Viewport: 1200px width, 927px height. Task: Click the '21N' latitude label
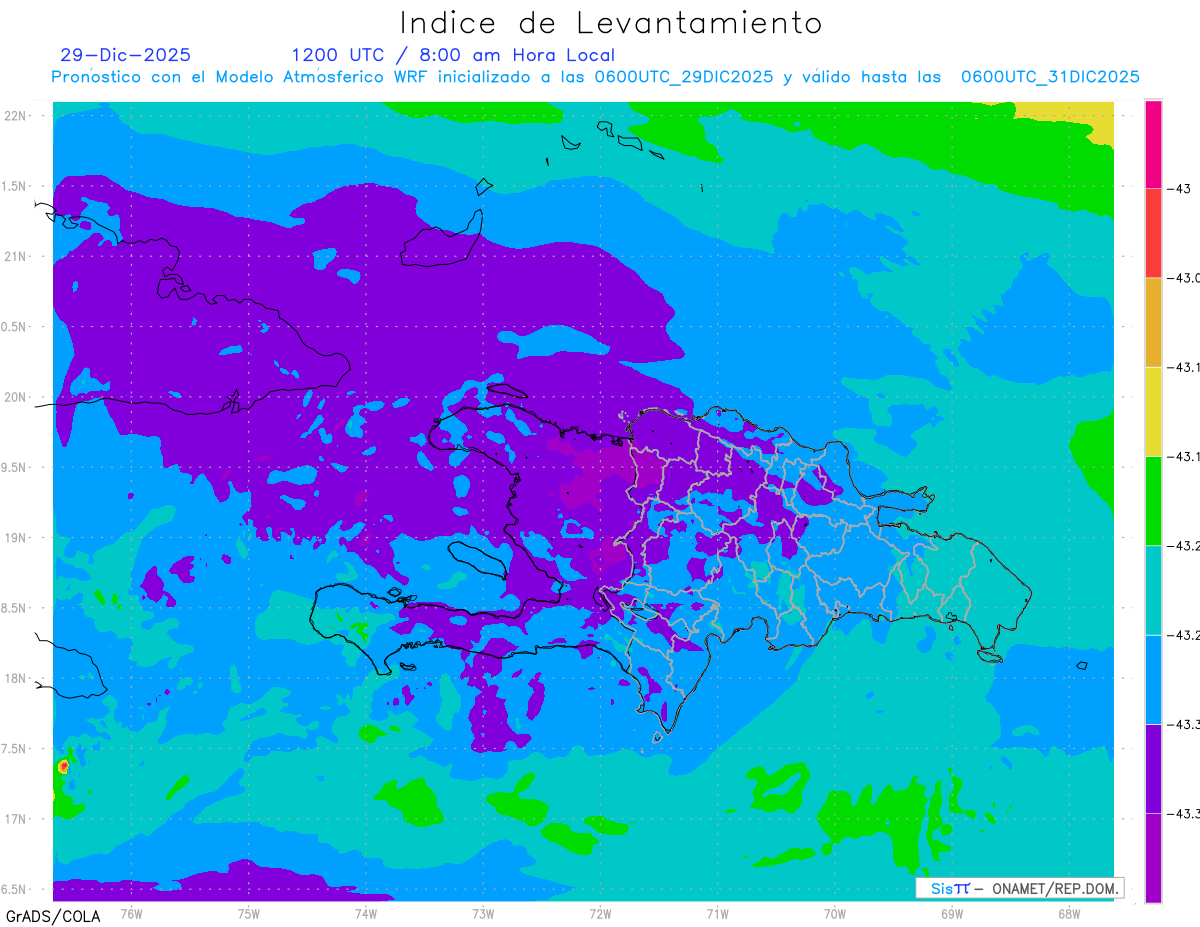[16, 256]
